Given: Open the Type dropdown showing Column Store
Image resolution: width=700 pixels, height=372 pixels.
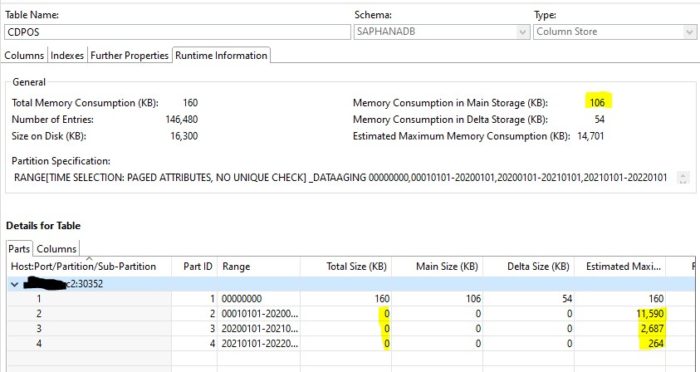Looking at the screenshot, I should pos(690,32).
